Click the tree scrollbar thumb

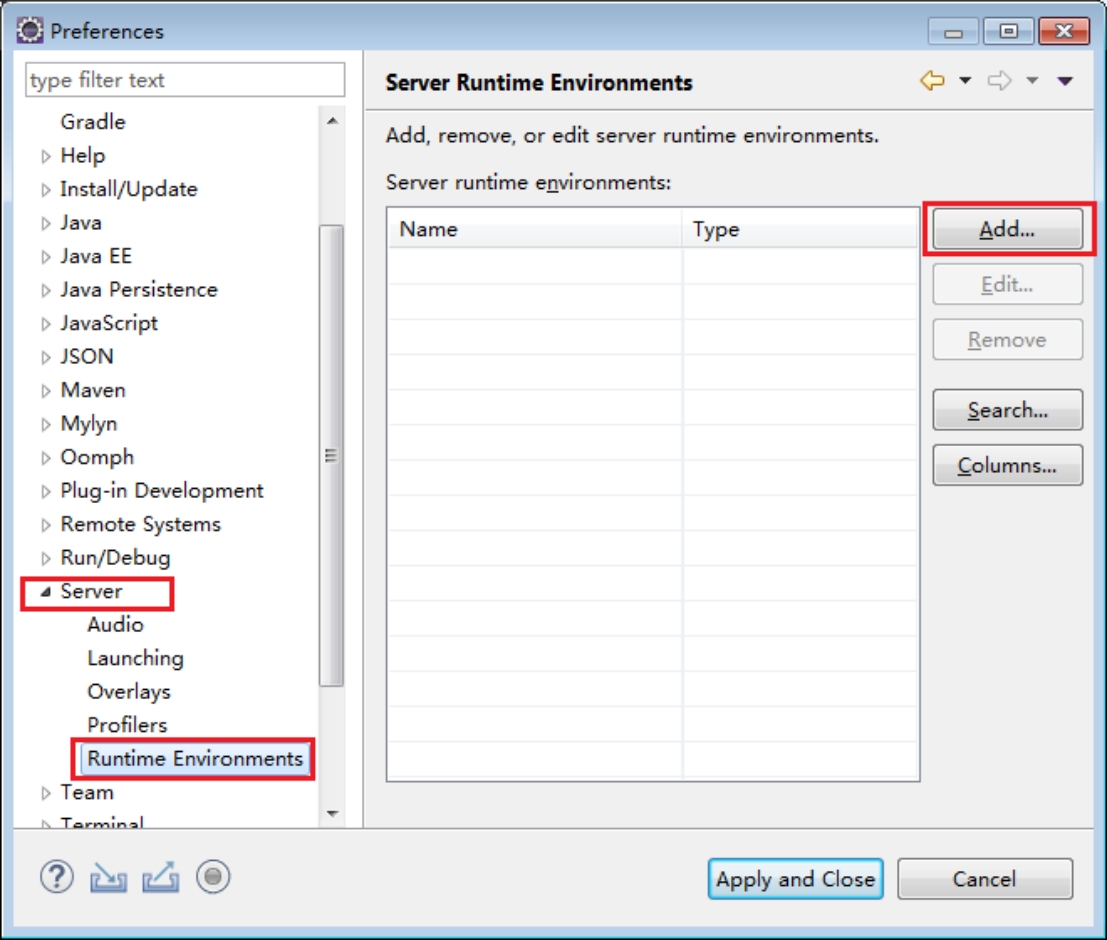click(x=331, y=456)
